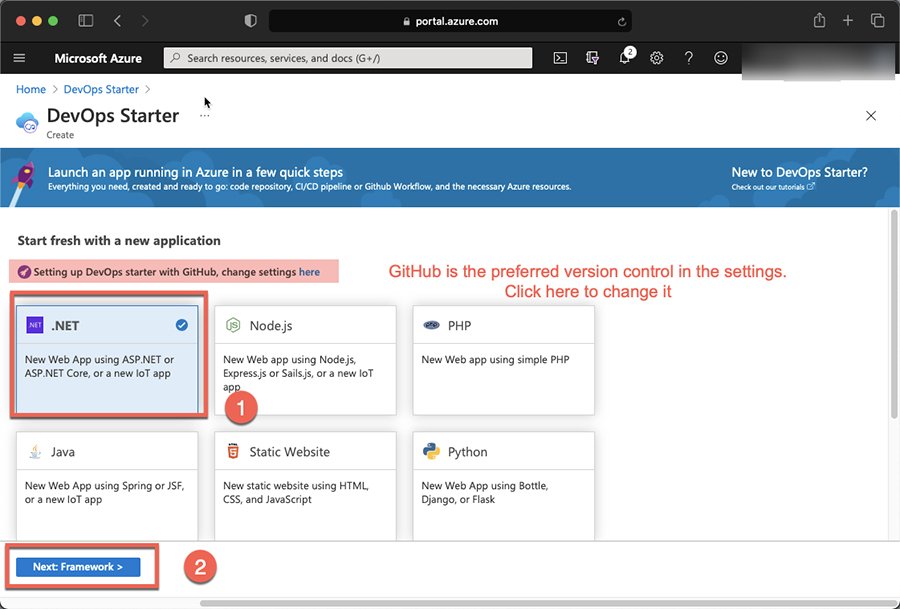
Task: Open the help and support menu
Action: tap(688, 58)
